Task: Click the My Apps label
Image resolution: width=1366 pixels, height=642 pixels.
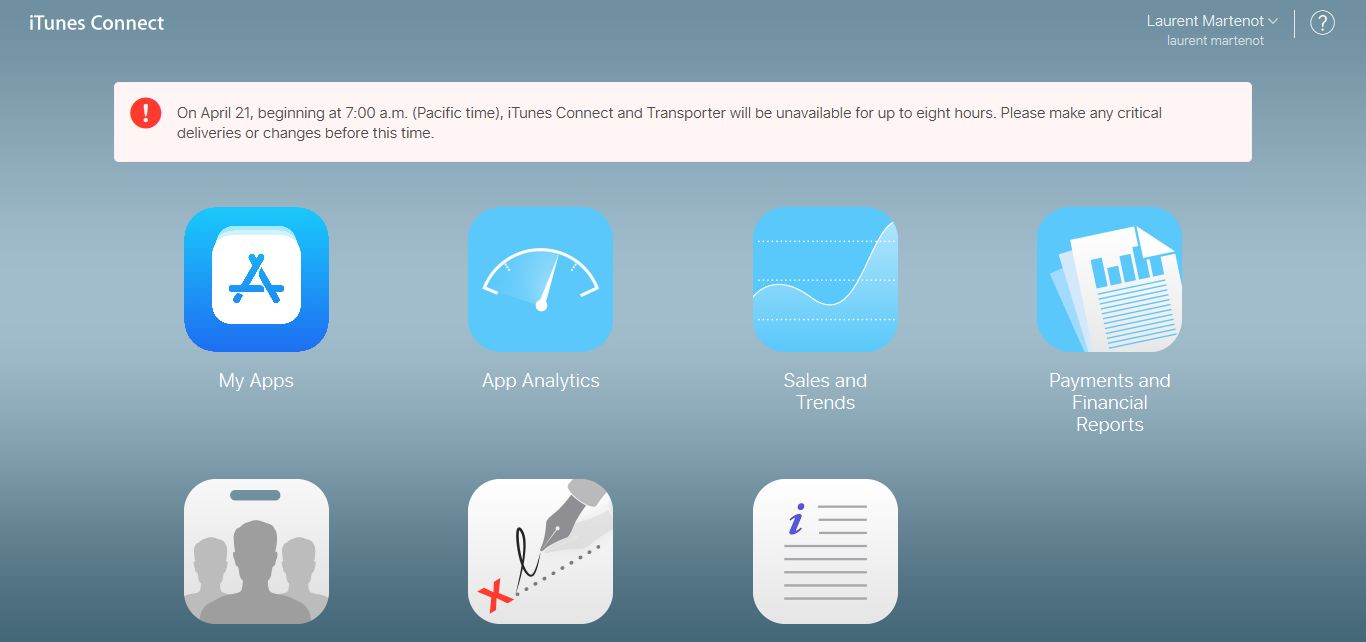Action: pos(256,381)
